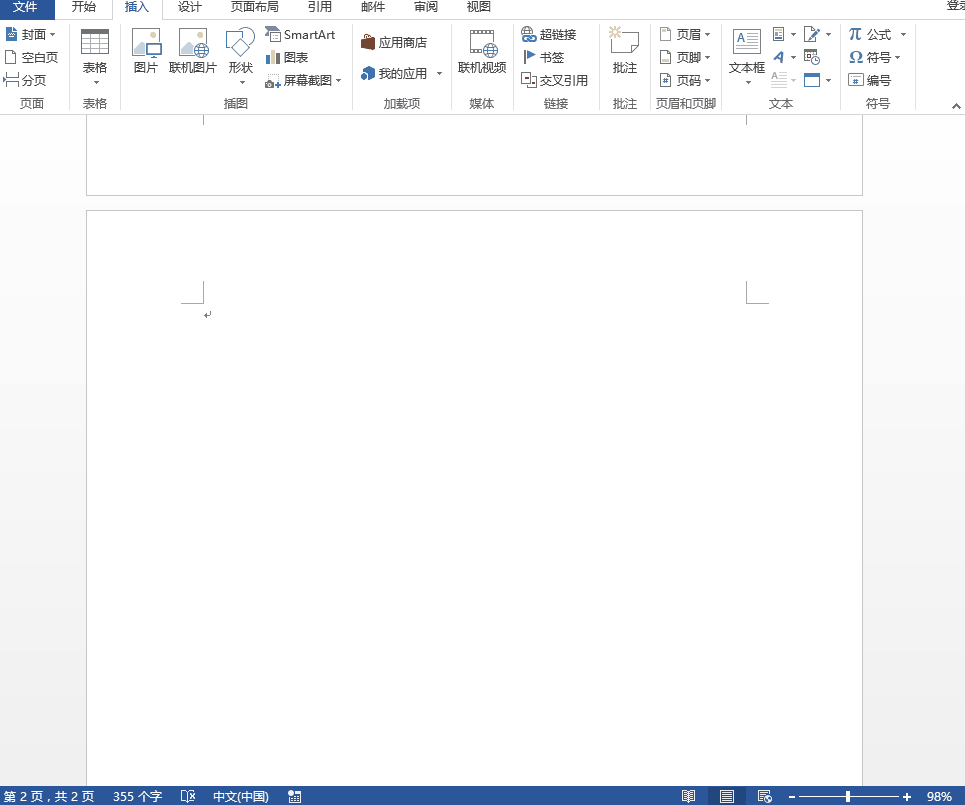965x805 pixels.
Task: Add a 超链接 hyperlink
Action: click(549, 34)
